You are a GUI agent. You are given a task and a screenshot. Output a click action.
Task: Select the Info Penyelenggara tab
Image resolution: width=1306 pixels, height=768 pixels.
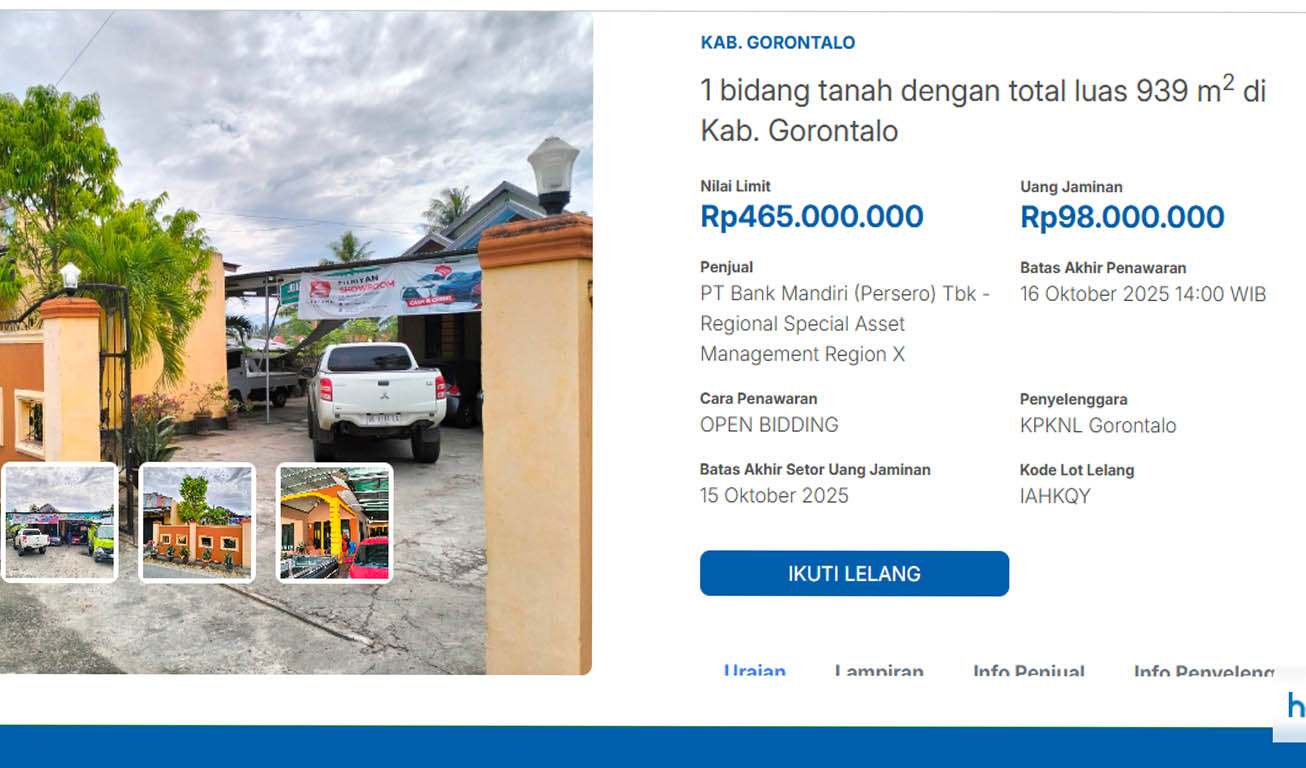click(x=1204, y=670)
